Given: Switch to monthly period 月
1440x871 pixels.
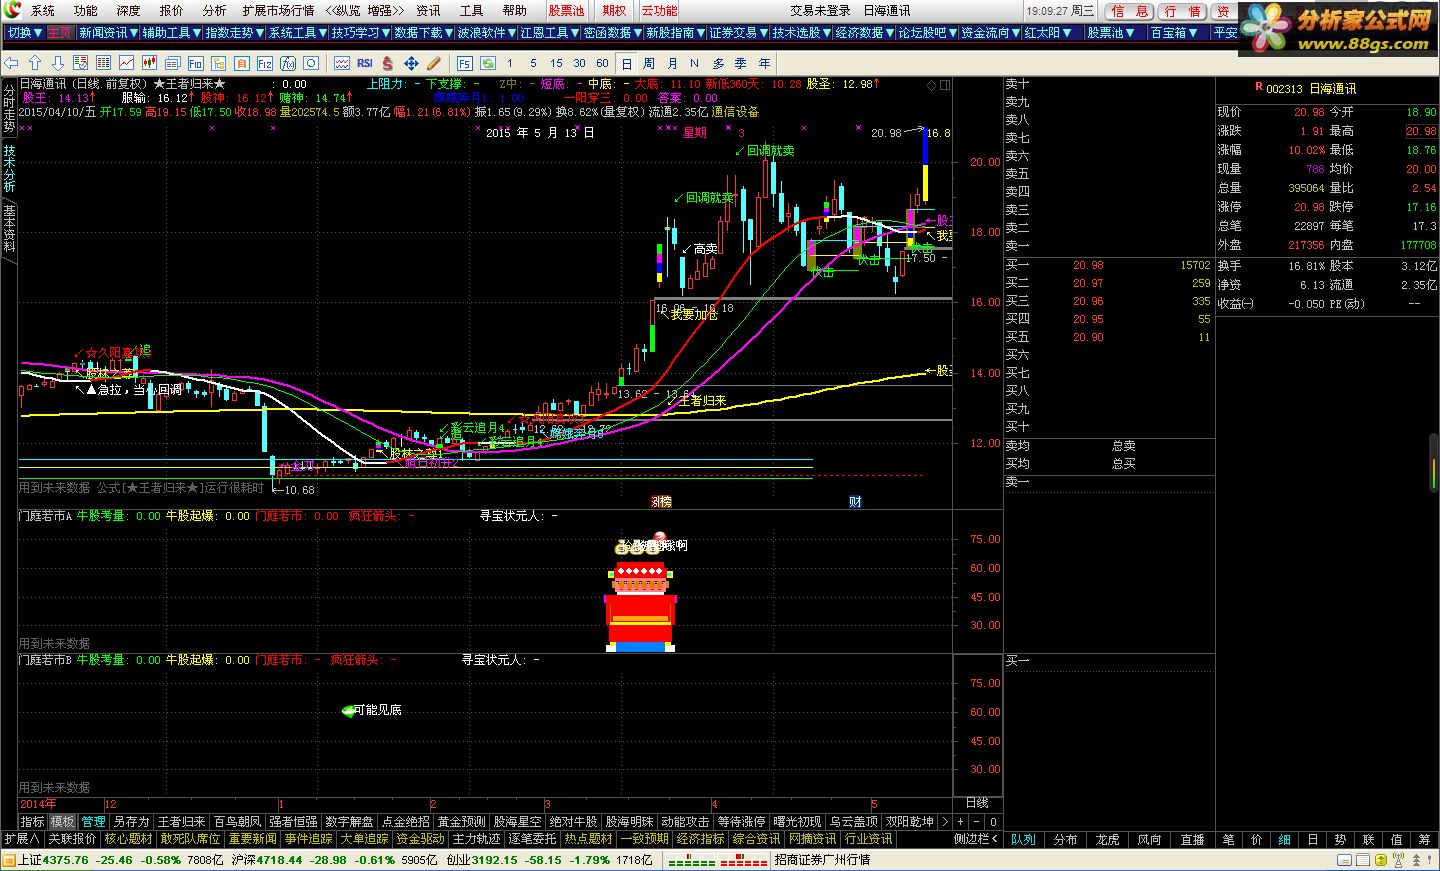Looking at the screenshot, I should tap(672, 63).
